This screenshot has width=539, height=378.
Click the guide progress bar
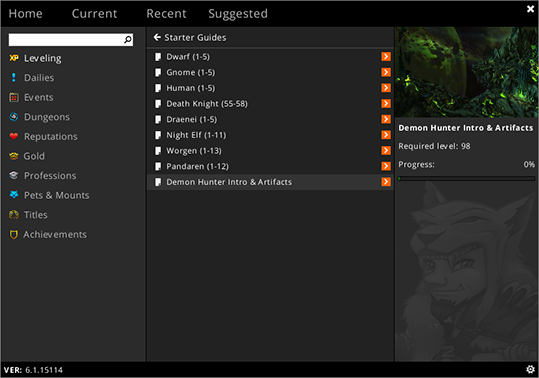[466, 178]
